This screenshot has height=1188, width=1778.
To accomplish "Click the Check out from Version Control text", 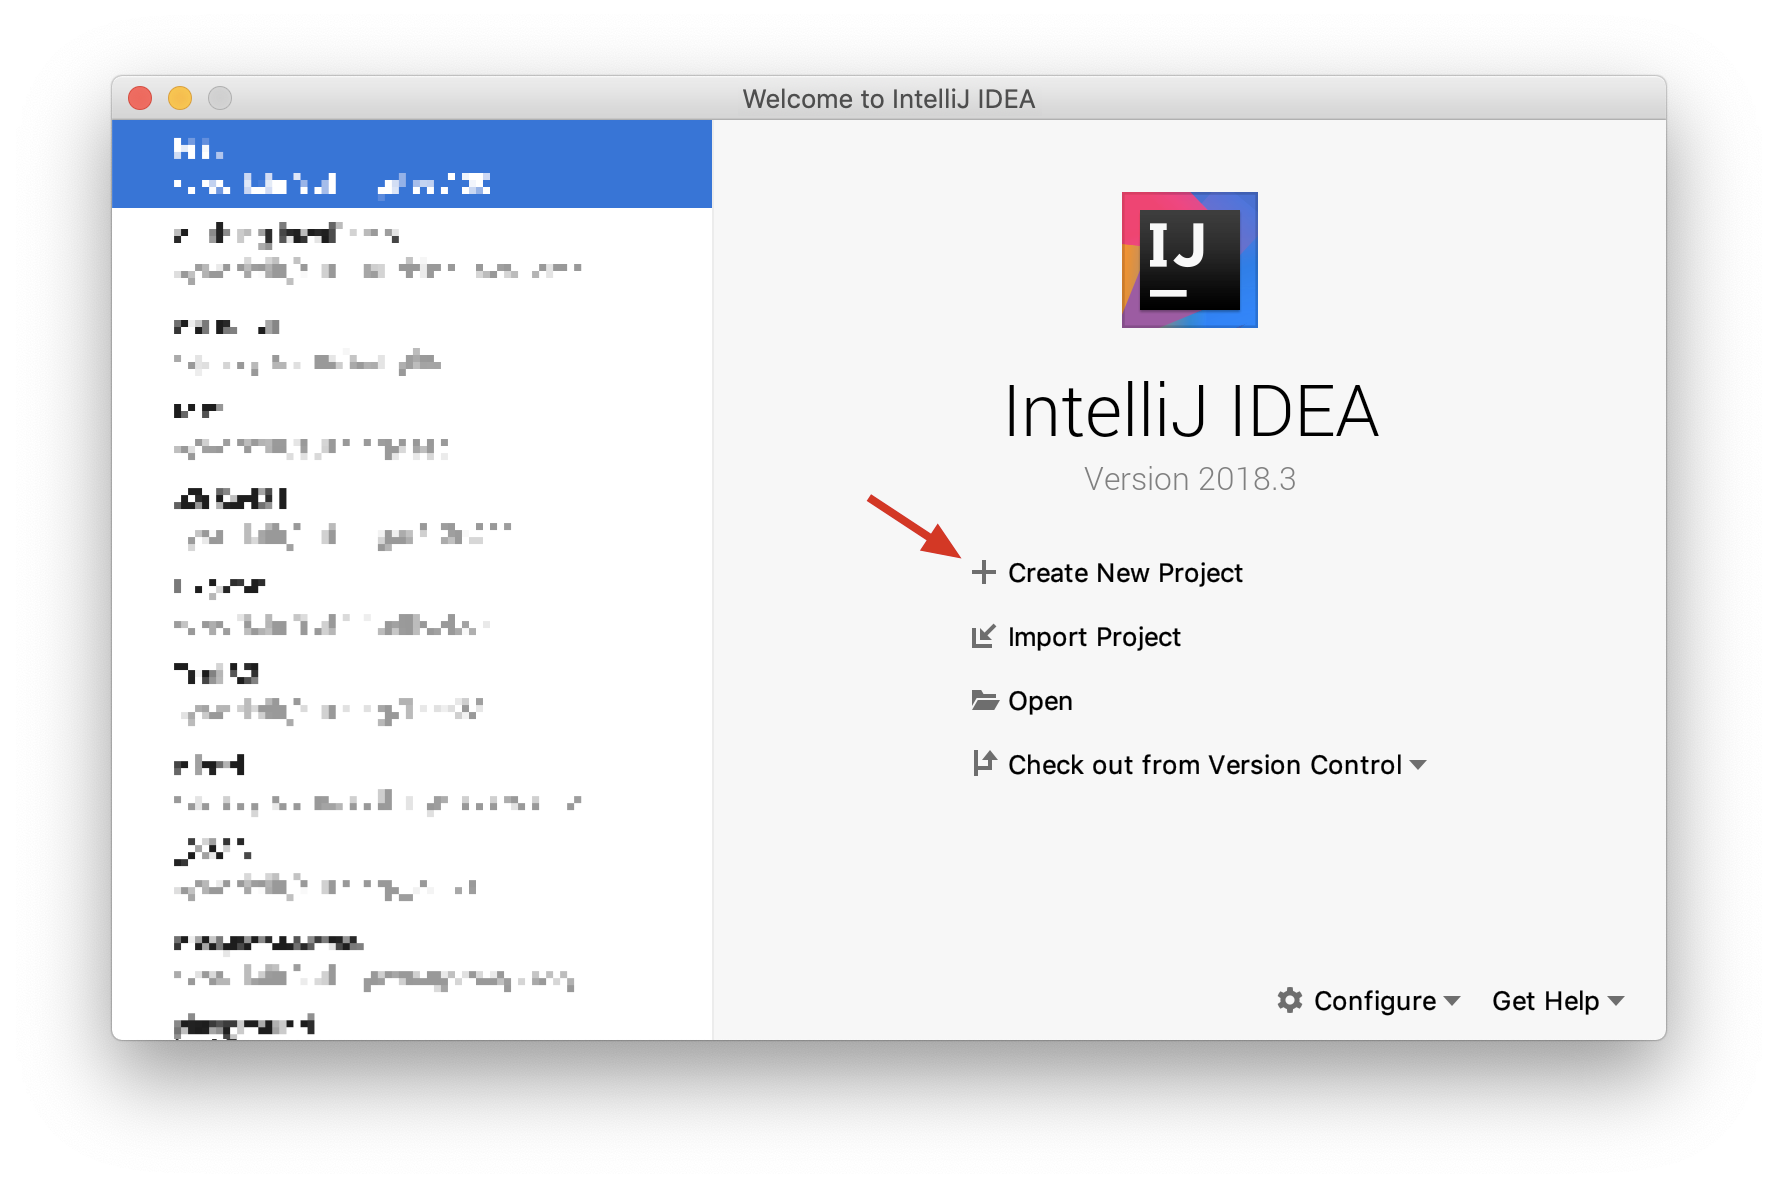I will click(x=1204, y=765).
